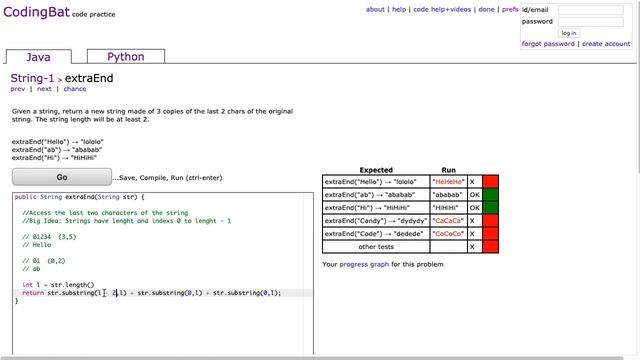Open the progress graph link
Screen dimensions: 640x360
(x=364, y=264)
